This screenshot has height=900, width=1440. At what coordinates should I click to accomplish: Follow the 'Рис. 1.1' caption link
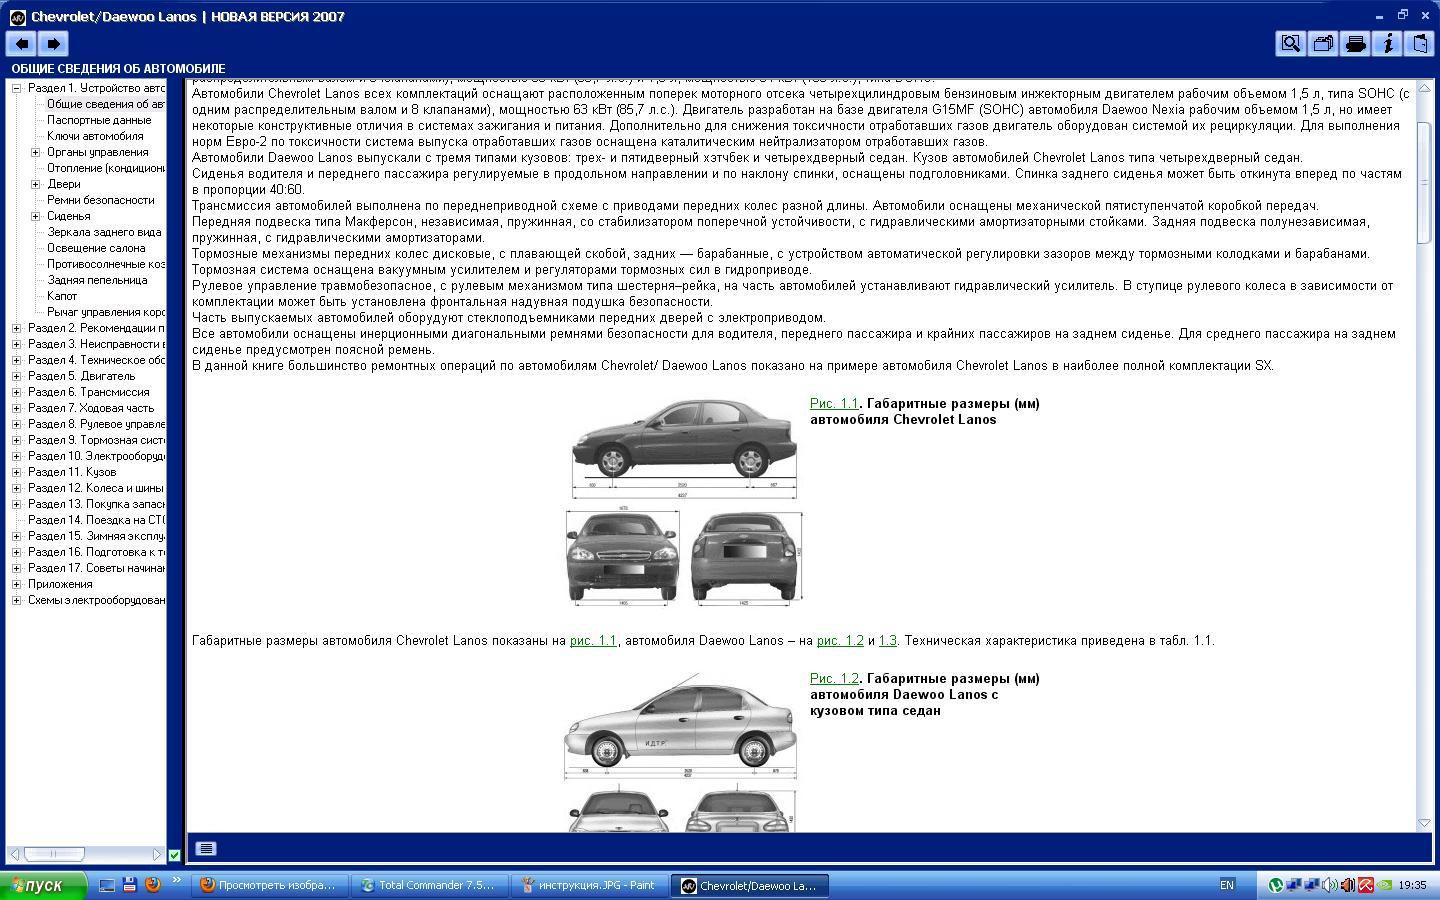click(x=834, y=404)
